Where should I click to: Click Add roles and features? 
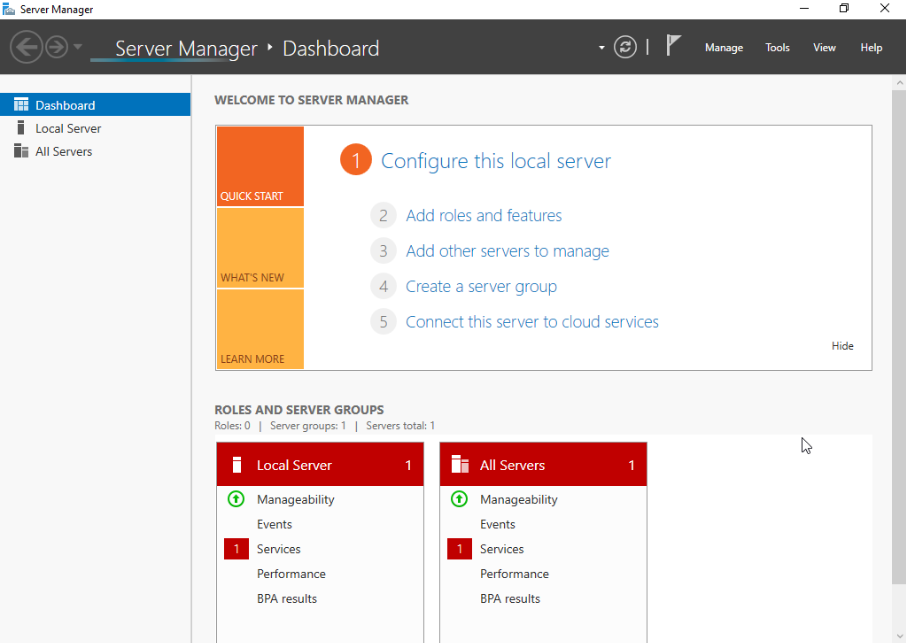(x=483, y=215)
